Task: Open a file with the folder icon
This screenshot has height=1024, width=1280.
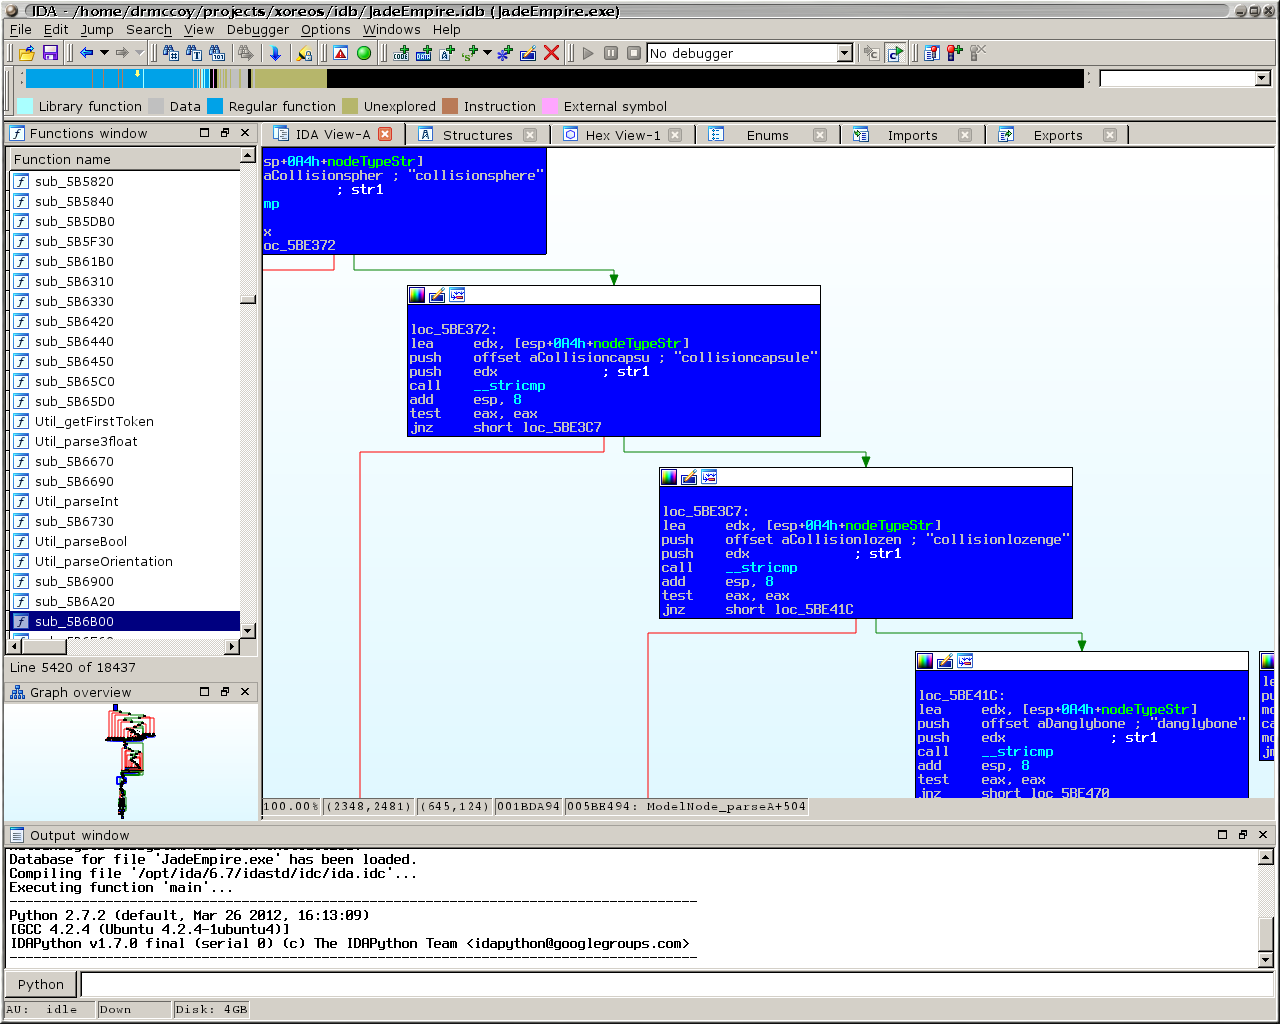Action: click(27, 53)
